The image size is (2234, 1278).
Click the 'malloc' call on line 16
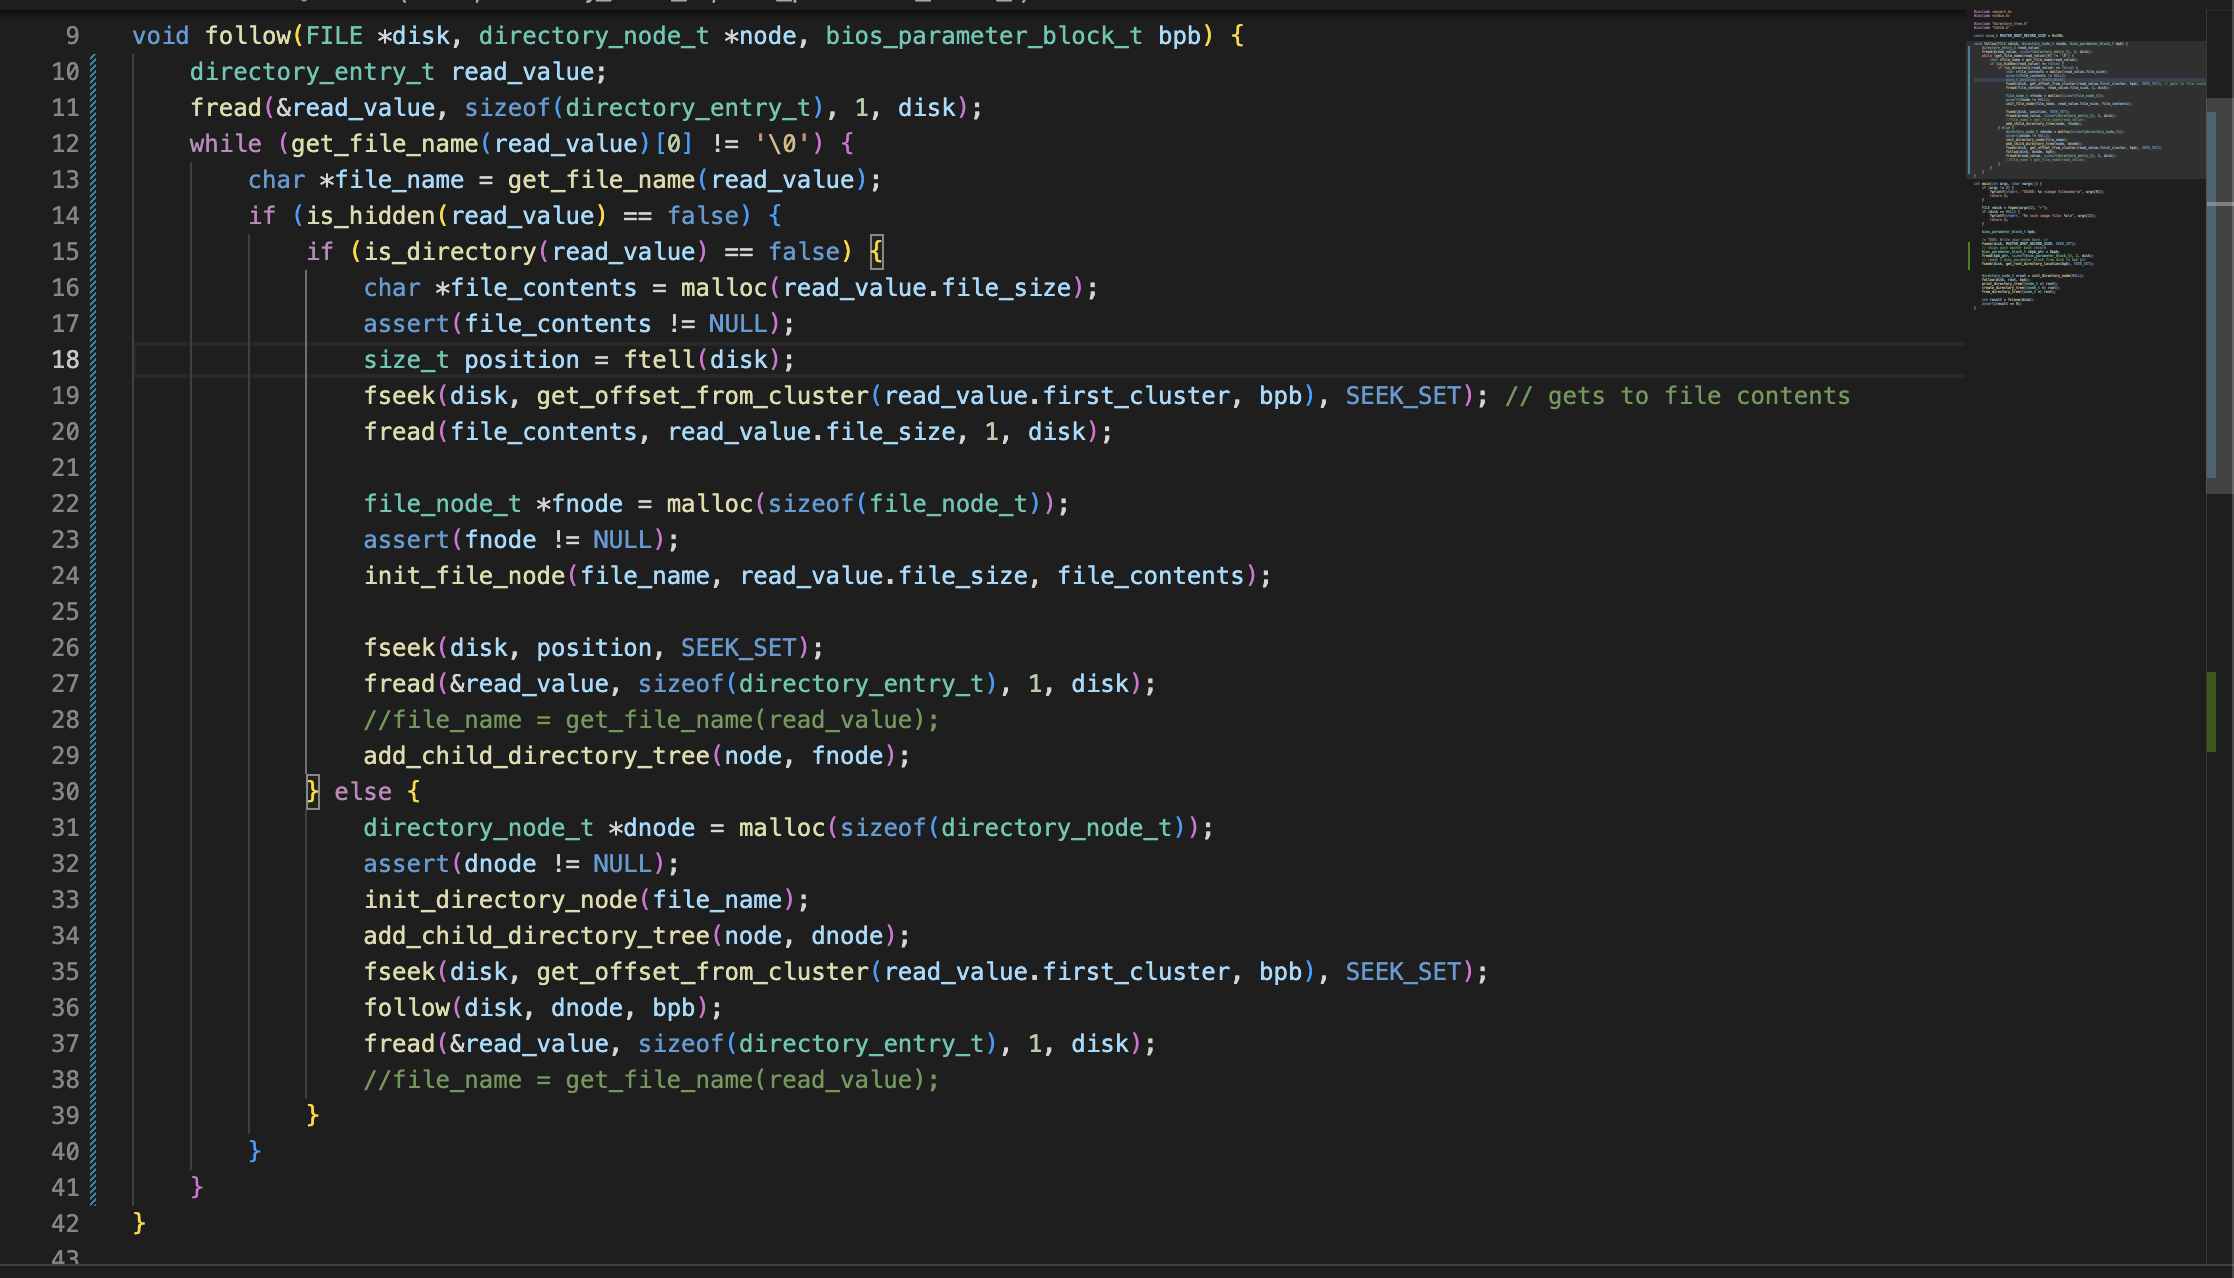(x=723, y=288)
